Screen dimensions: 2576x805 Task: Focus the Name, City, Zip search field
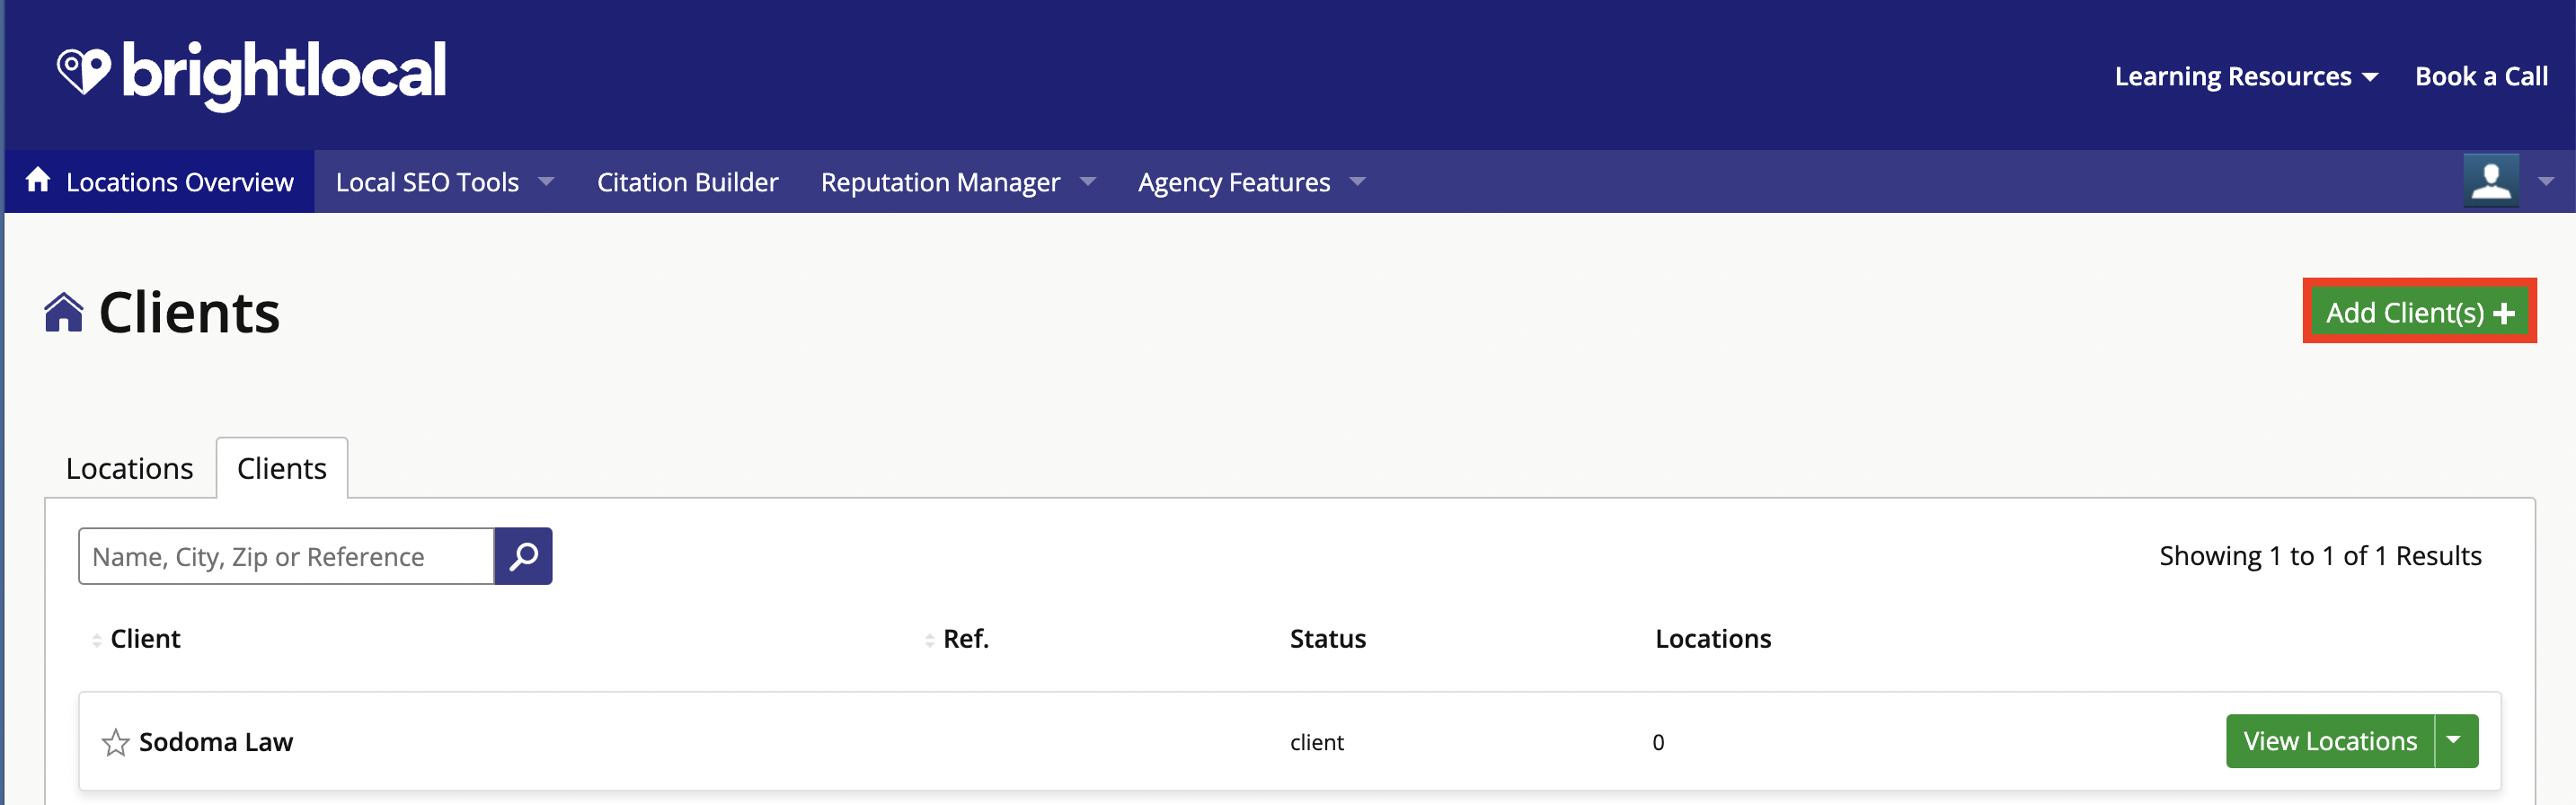click(x=286, y=556)
